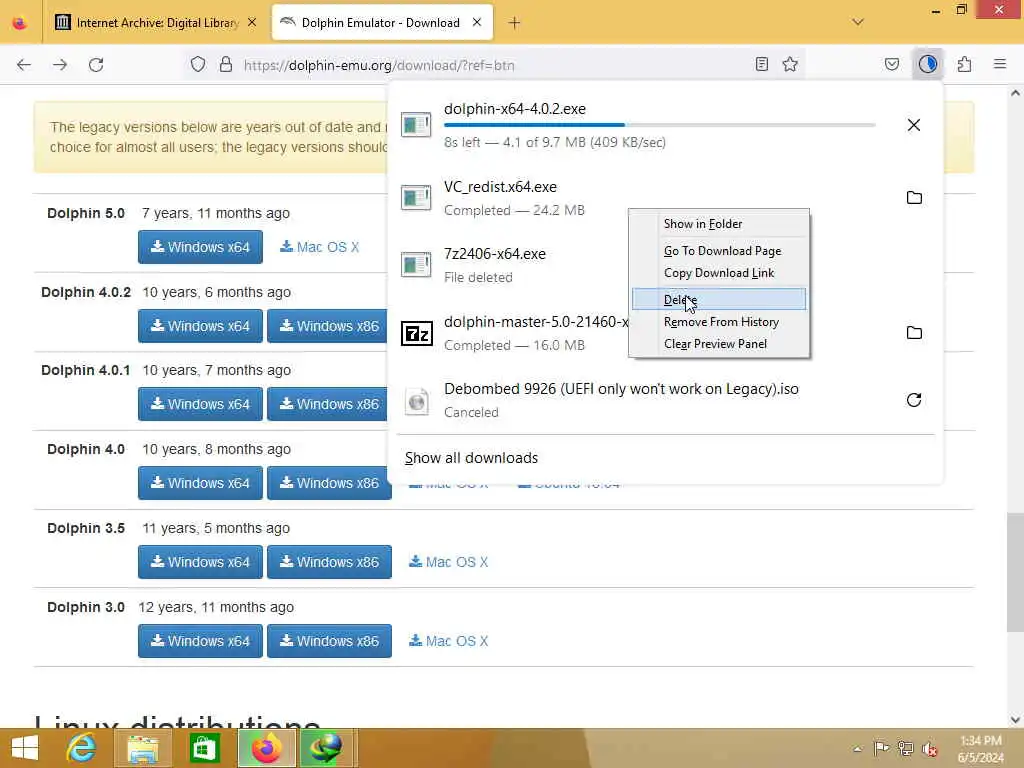
Task: Open a new browser tab
Action: pyautogui.click(x=515, y=23)
